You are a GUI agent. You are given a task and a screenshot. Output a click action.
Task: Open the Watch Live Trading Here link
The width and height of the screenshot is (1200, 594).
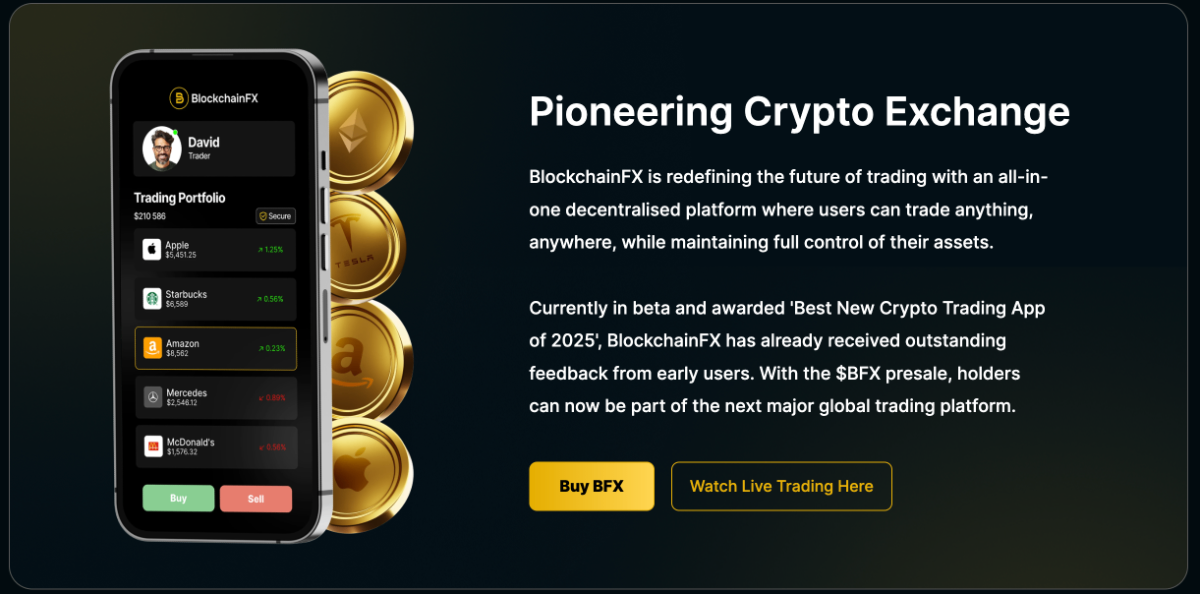click(x=781, y=486)
